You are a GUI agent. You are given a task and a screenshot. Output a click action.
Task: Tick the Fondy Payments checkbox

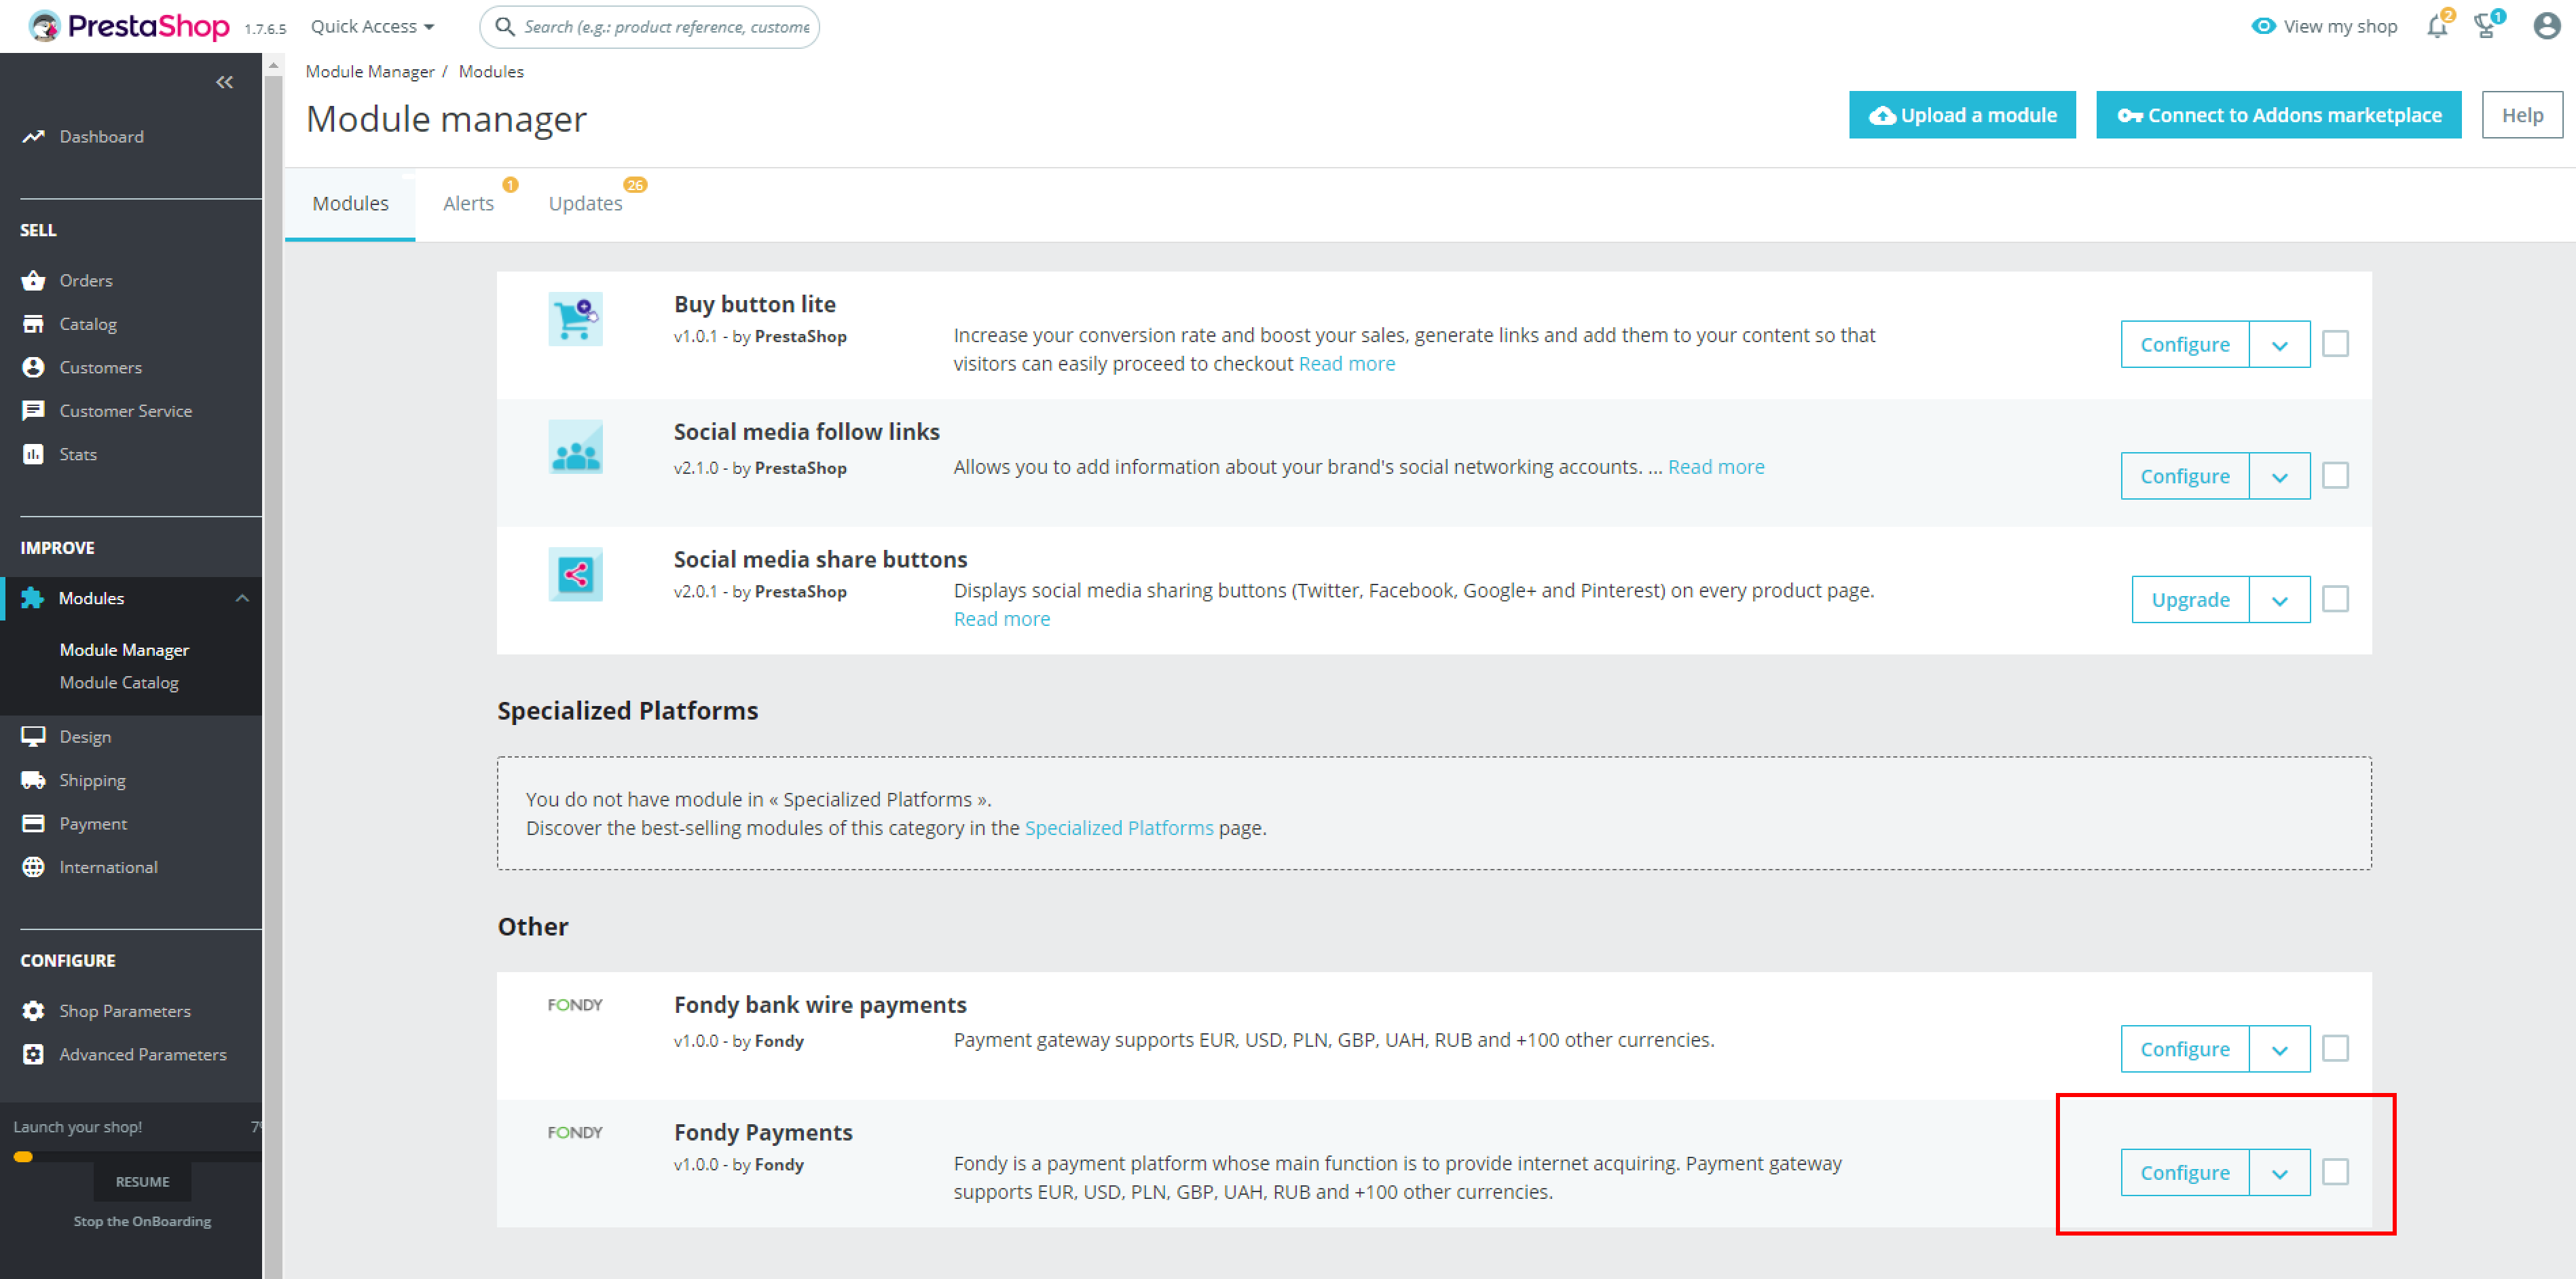pos(2335,1172)
